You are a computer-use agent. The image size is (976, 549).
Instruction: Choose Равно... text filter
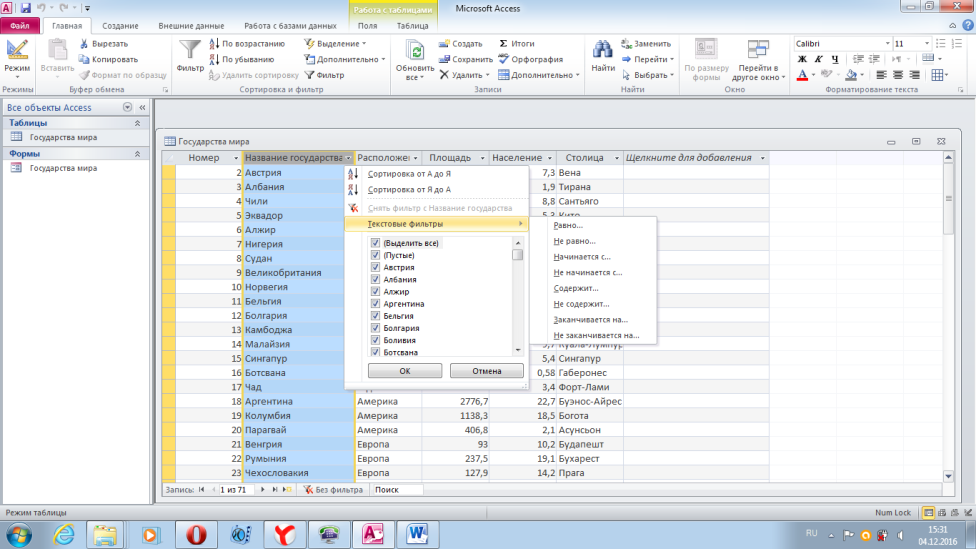tap(568, 225)
